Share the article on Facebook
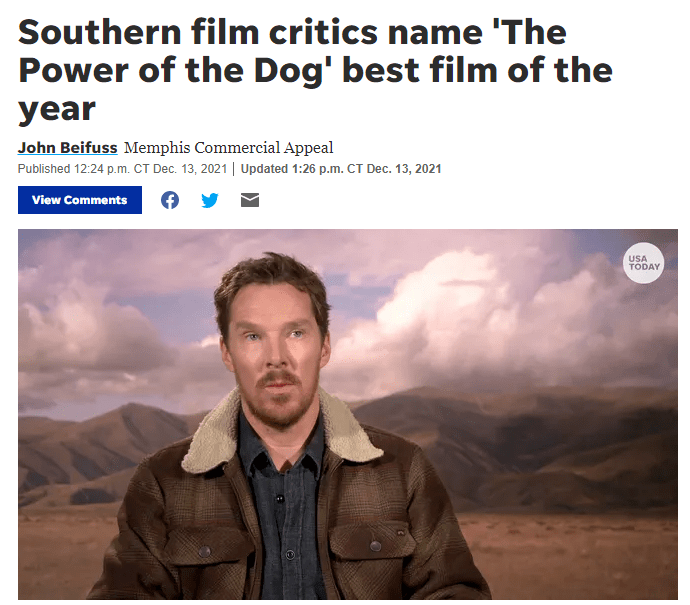 (169, 200)
